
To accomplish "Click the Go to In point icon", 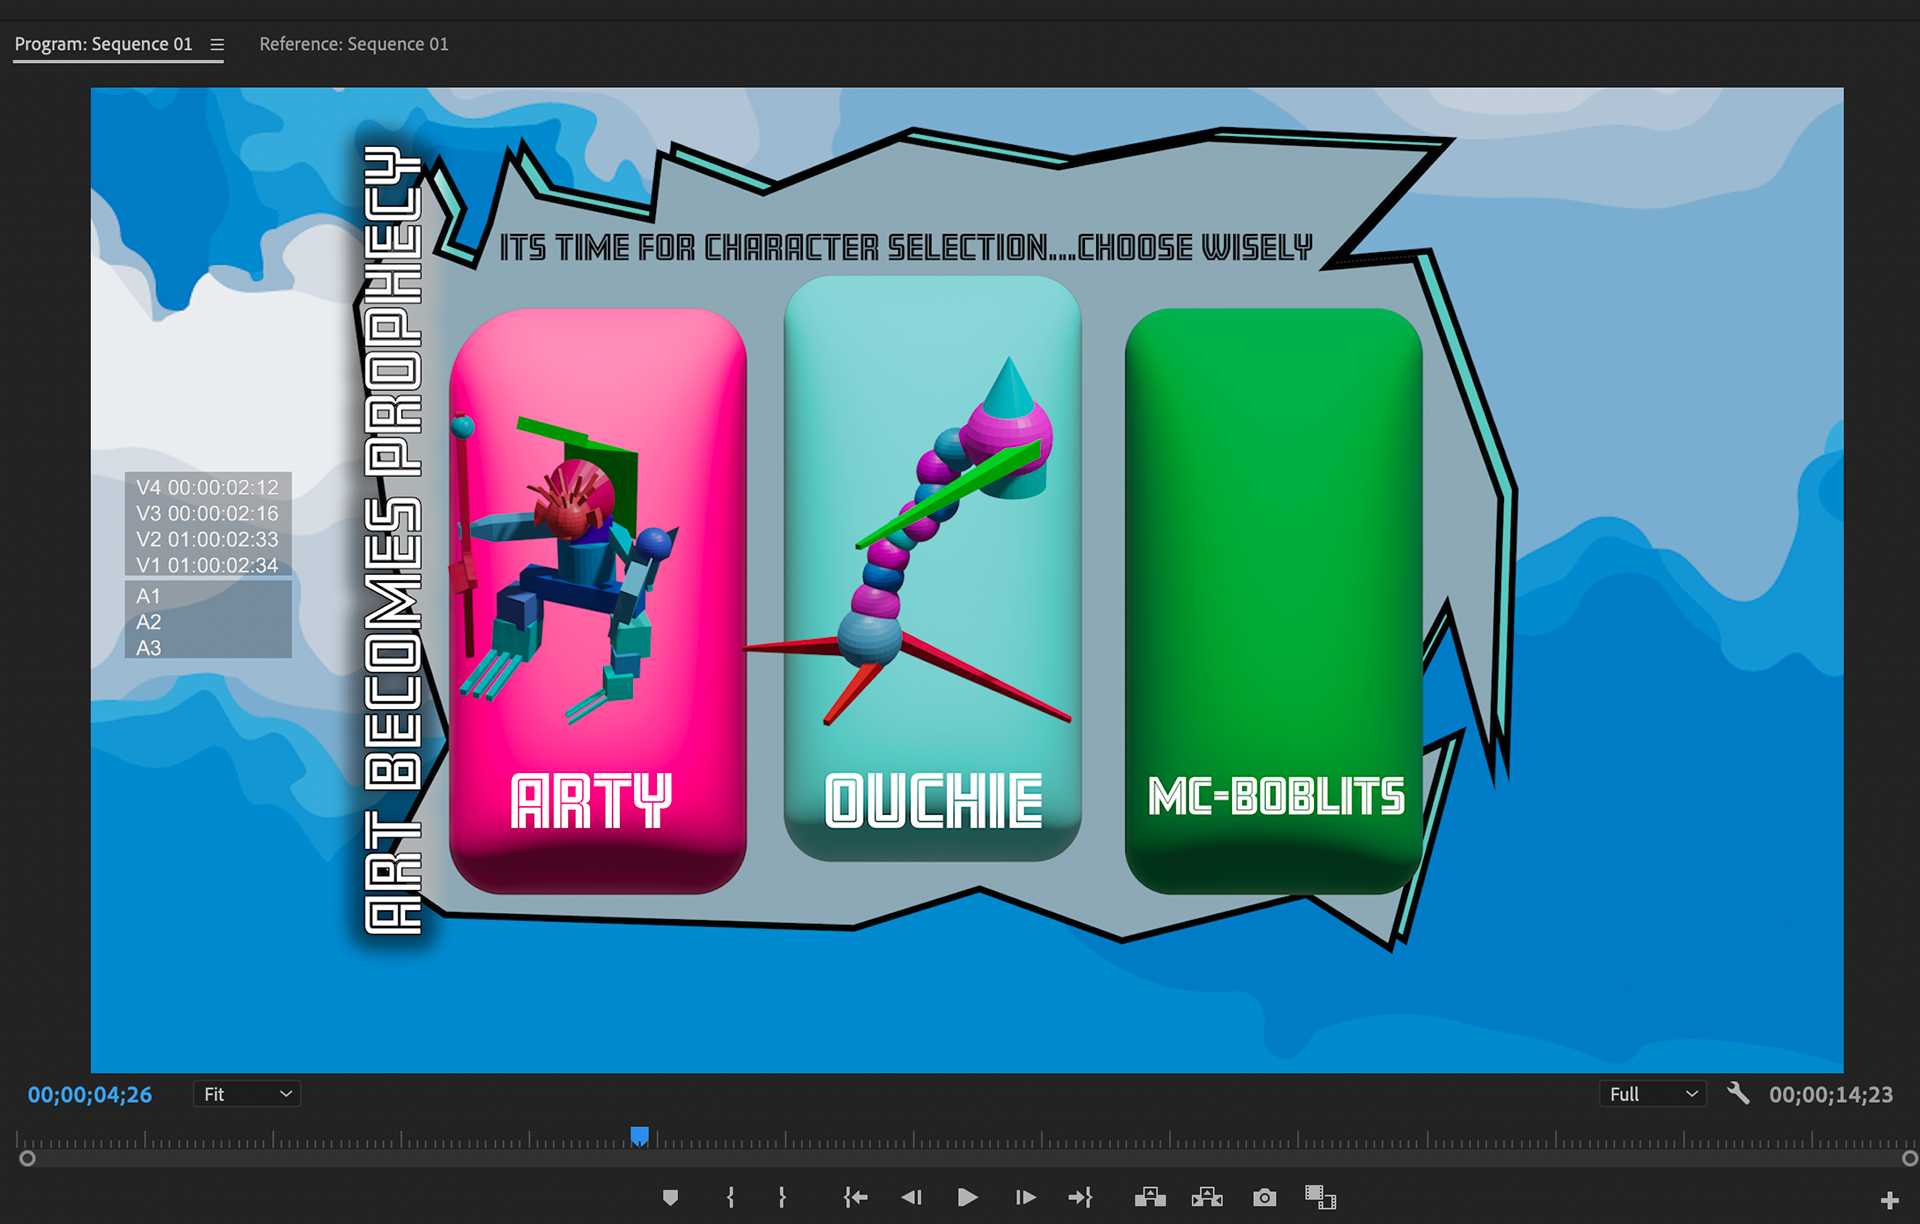I will coord(855,1197).
